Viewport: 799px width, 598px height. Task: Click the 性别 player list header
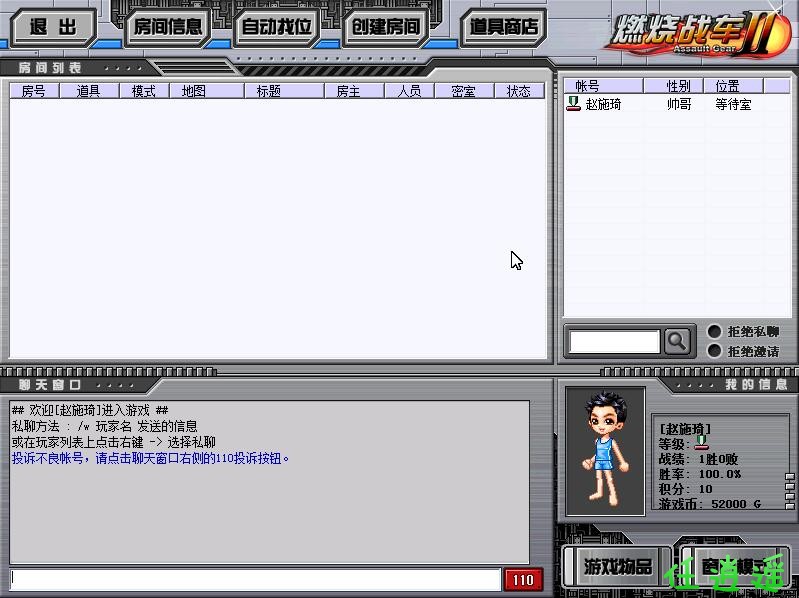674,86
